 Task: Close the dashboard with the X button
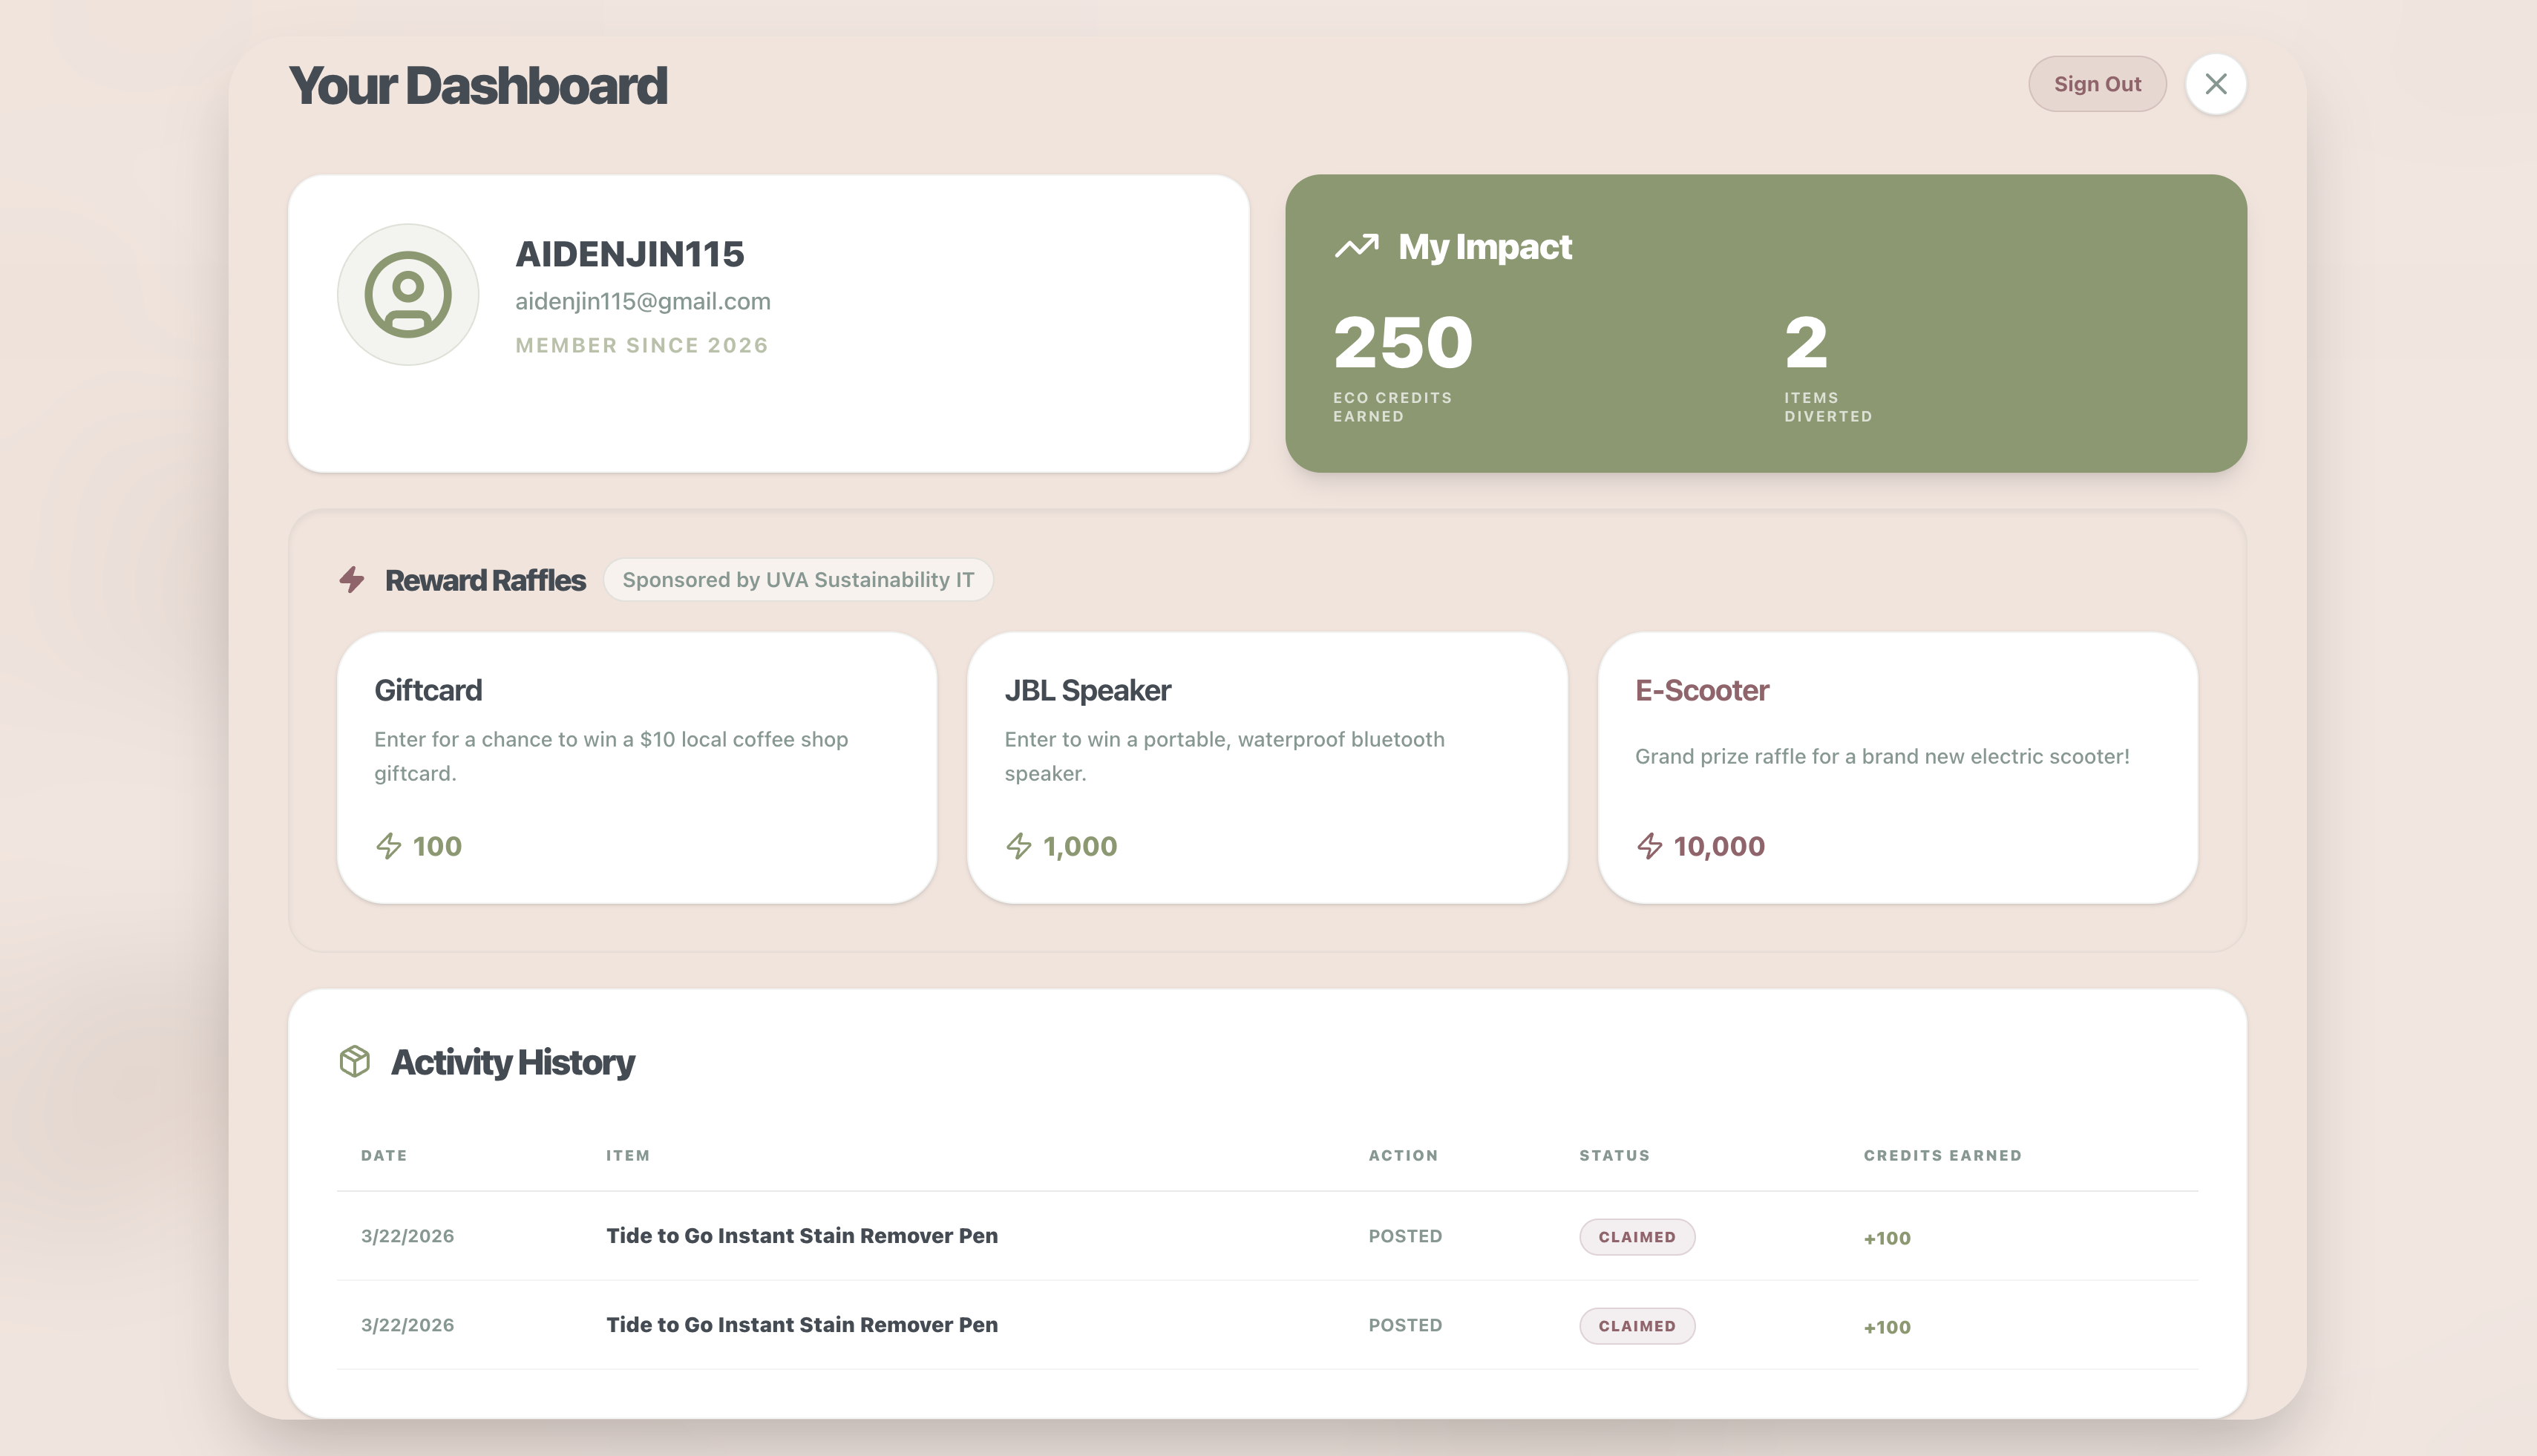2215,84
